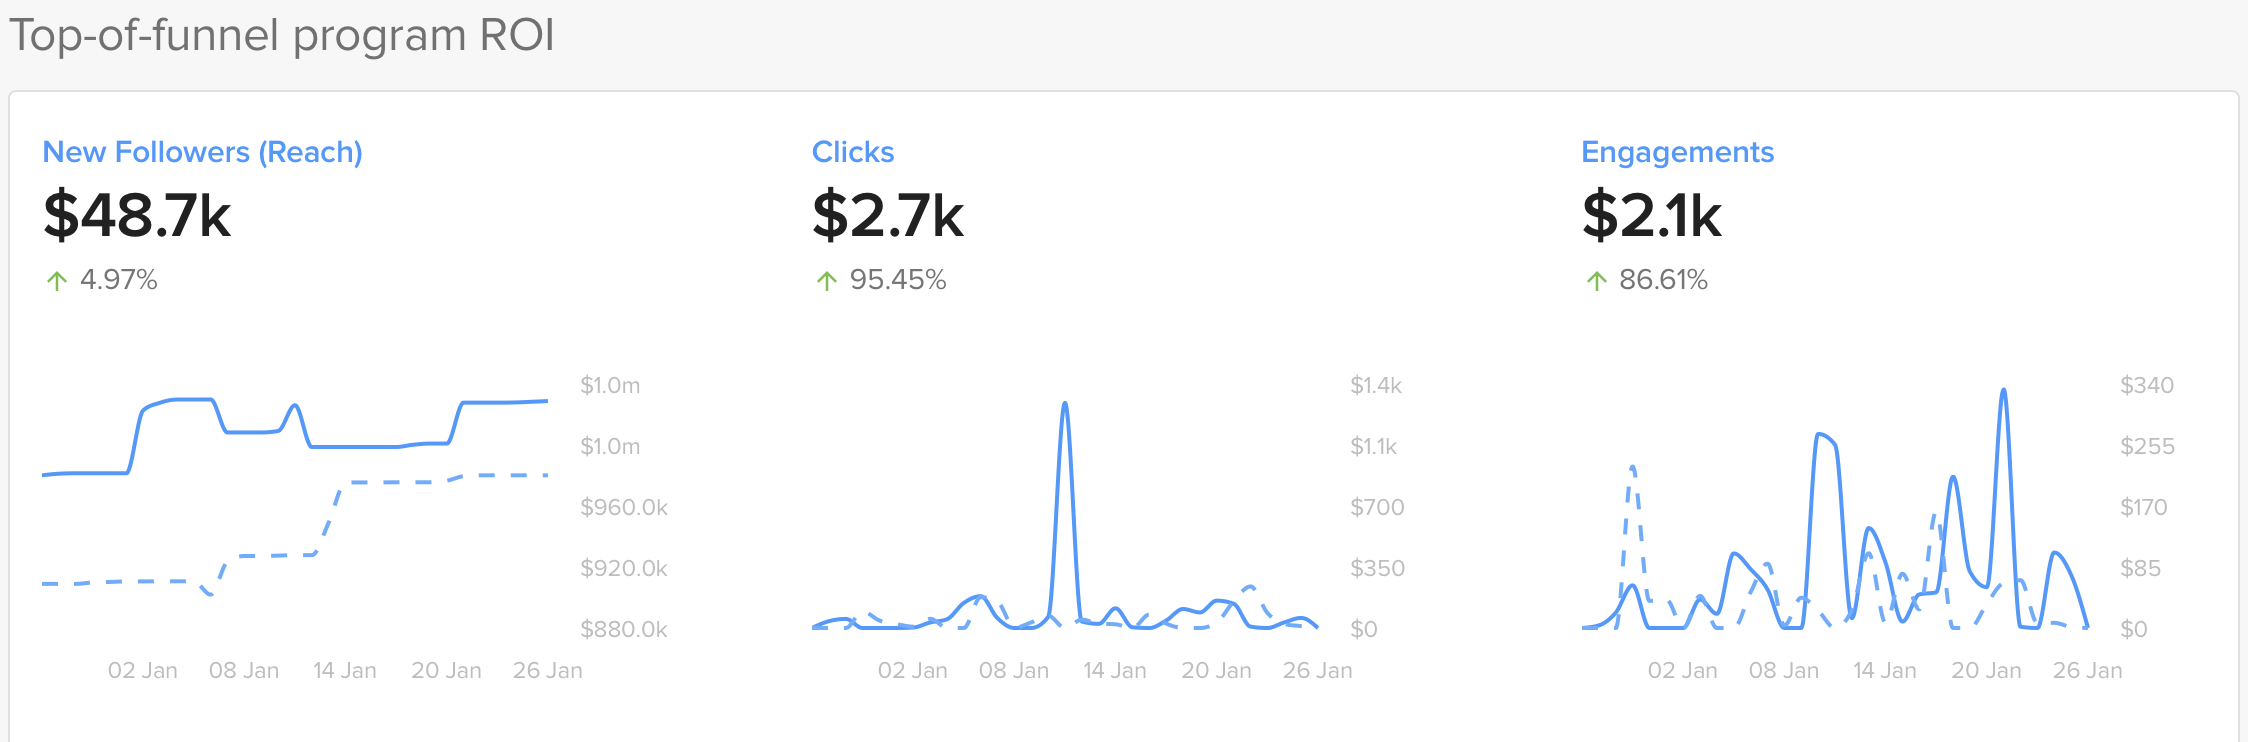Click the green up arrow beside 4.97%
2248x742 pixels.
point(57,281)
